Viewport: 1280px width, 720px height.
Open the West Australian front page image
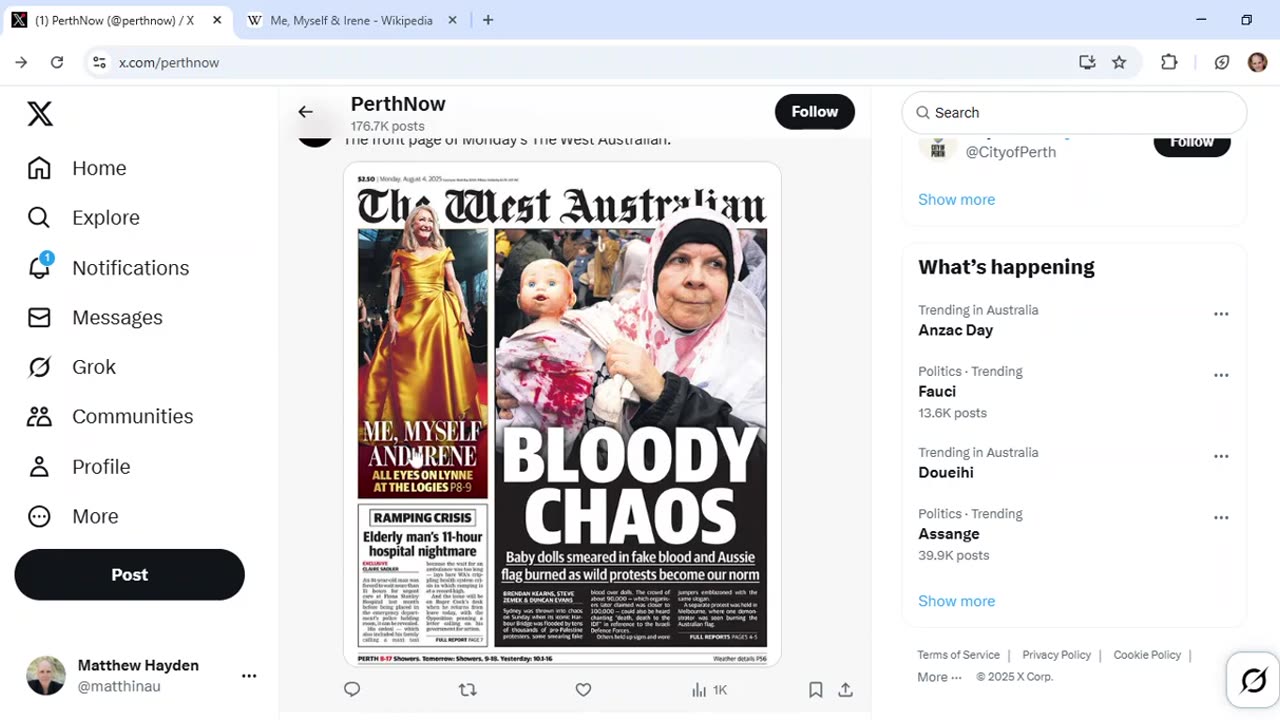[562, 414]
